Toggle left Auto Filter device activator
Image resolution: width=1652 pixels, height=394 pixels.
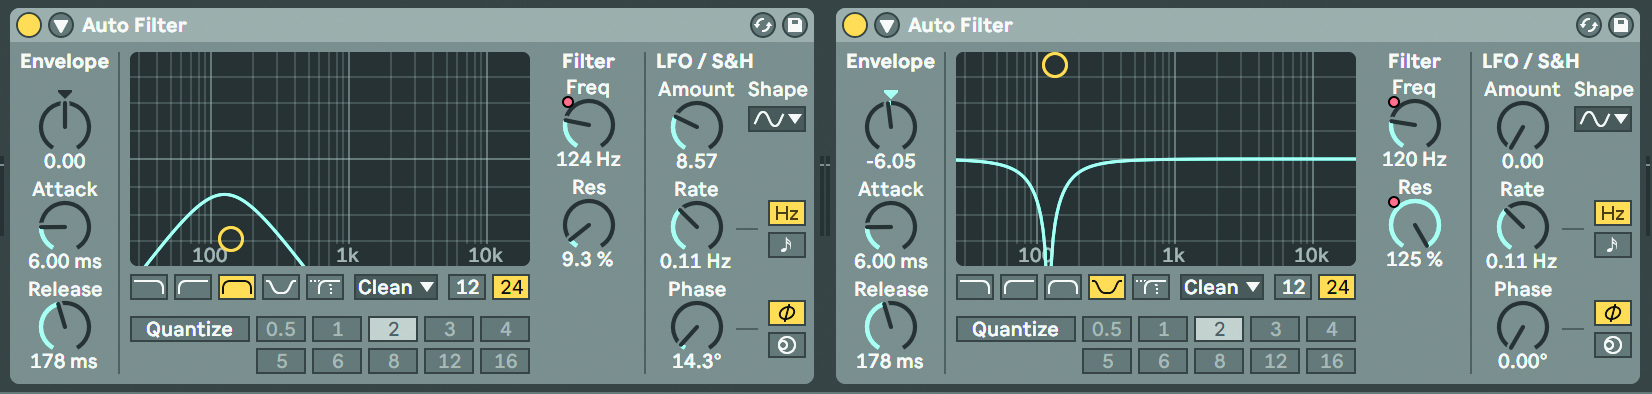click(30, 25)
